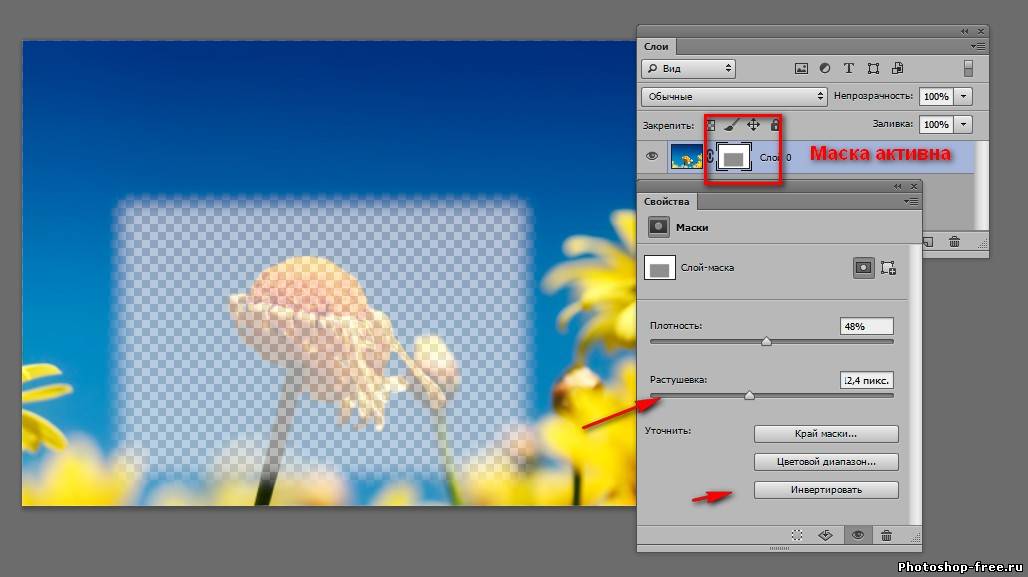Click the Инвертировать button
This screenshot has width=1028, height=577.
click(826, 490)
